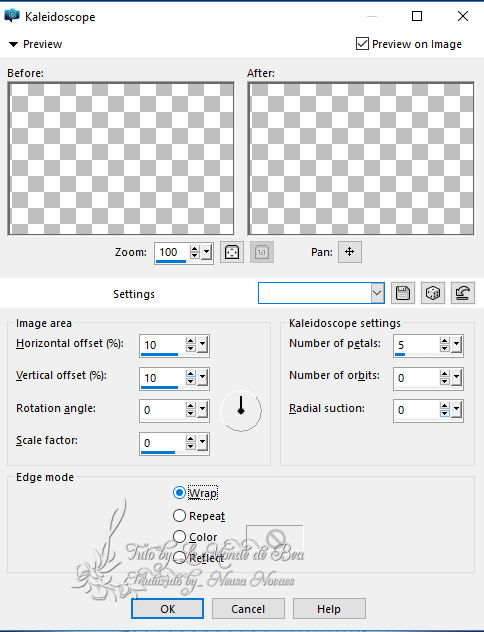Click the Pan navigation cross icon
The image size is (484, 632).
349,252
